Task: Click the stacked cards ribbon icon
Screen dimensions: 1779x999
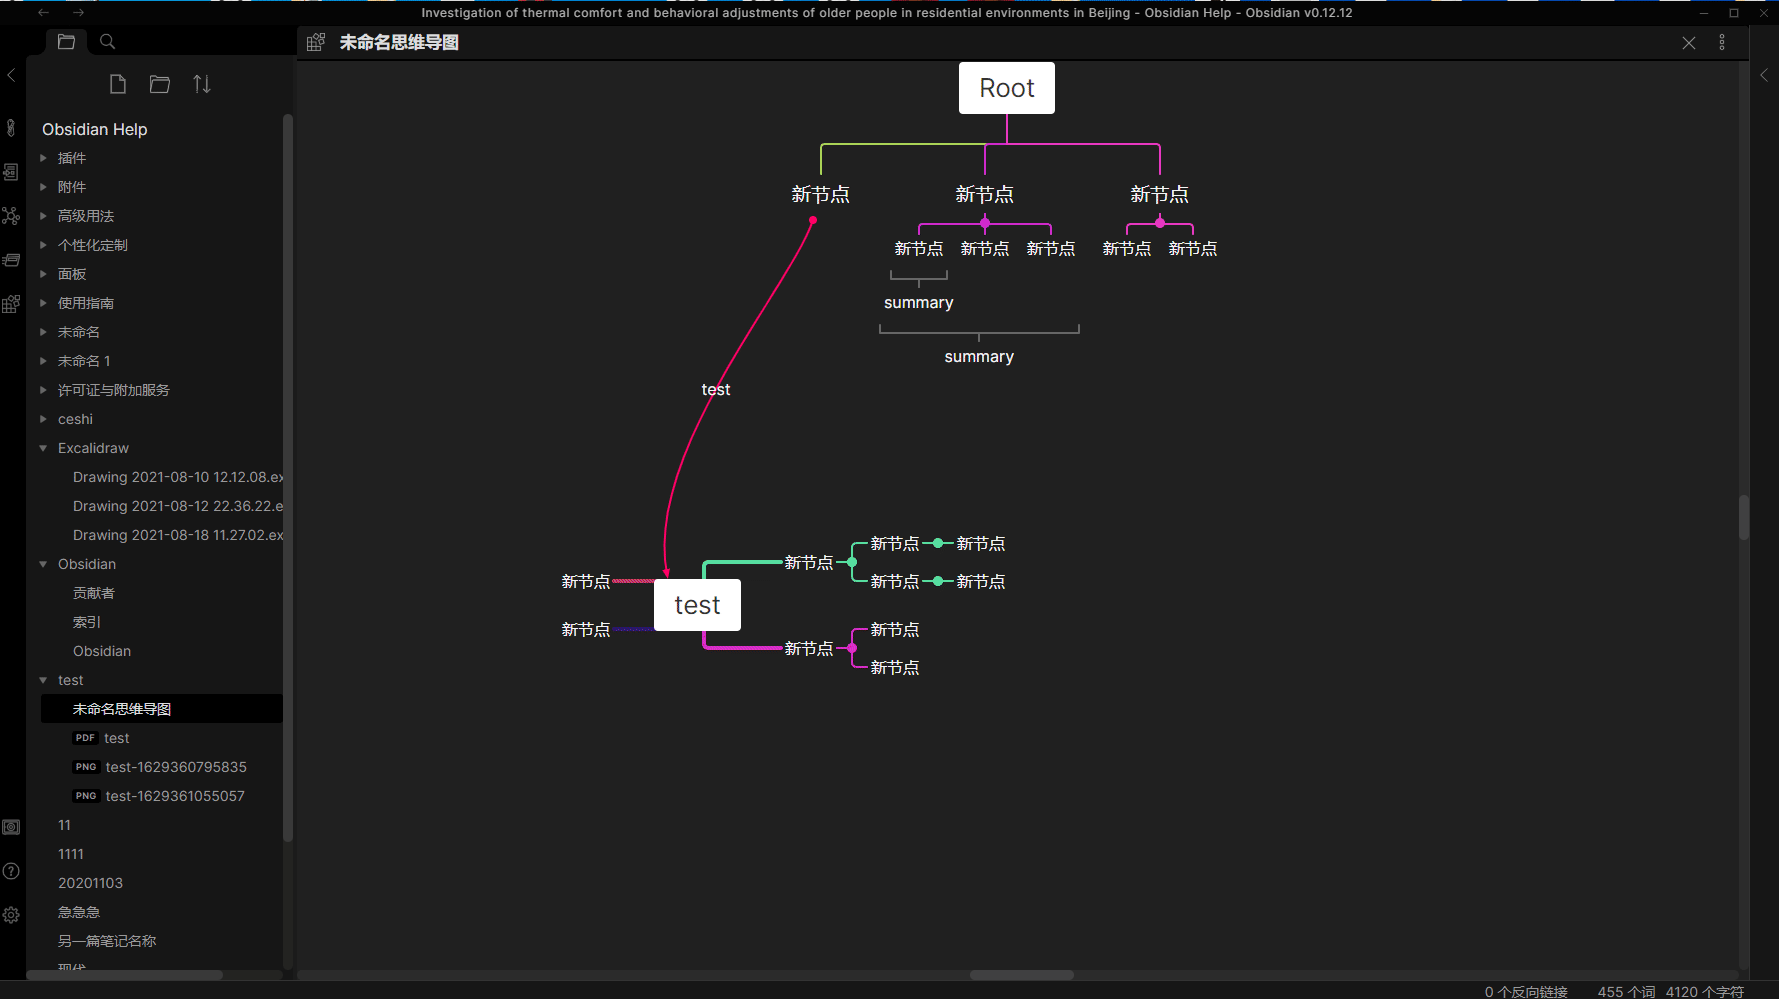Action: [x=11, y=260]
